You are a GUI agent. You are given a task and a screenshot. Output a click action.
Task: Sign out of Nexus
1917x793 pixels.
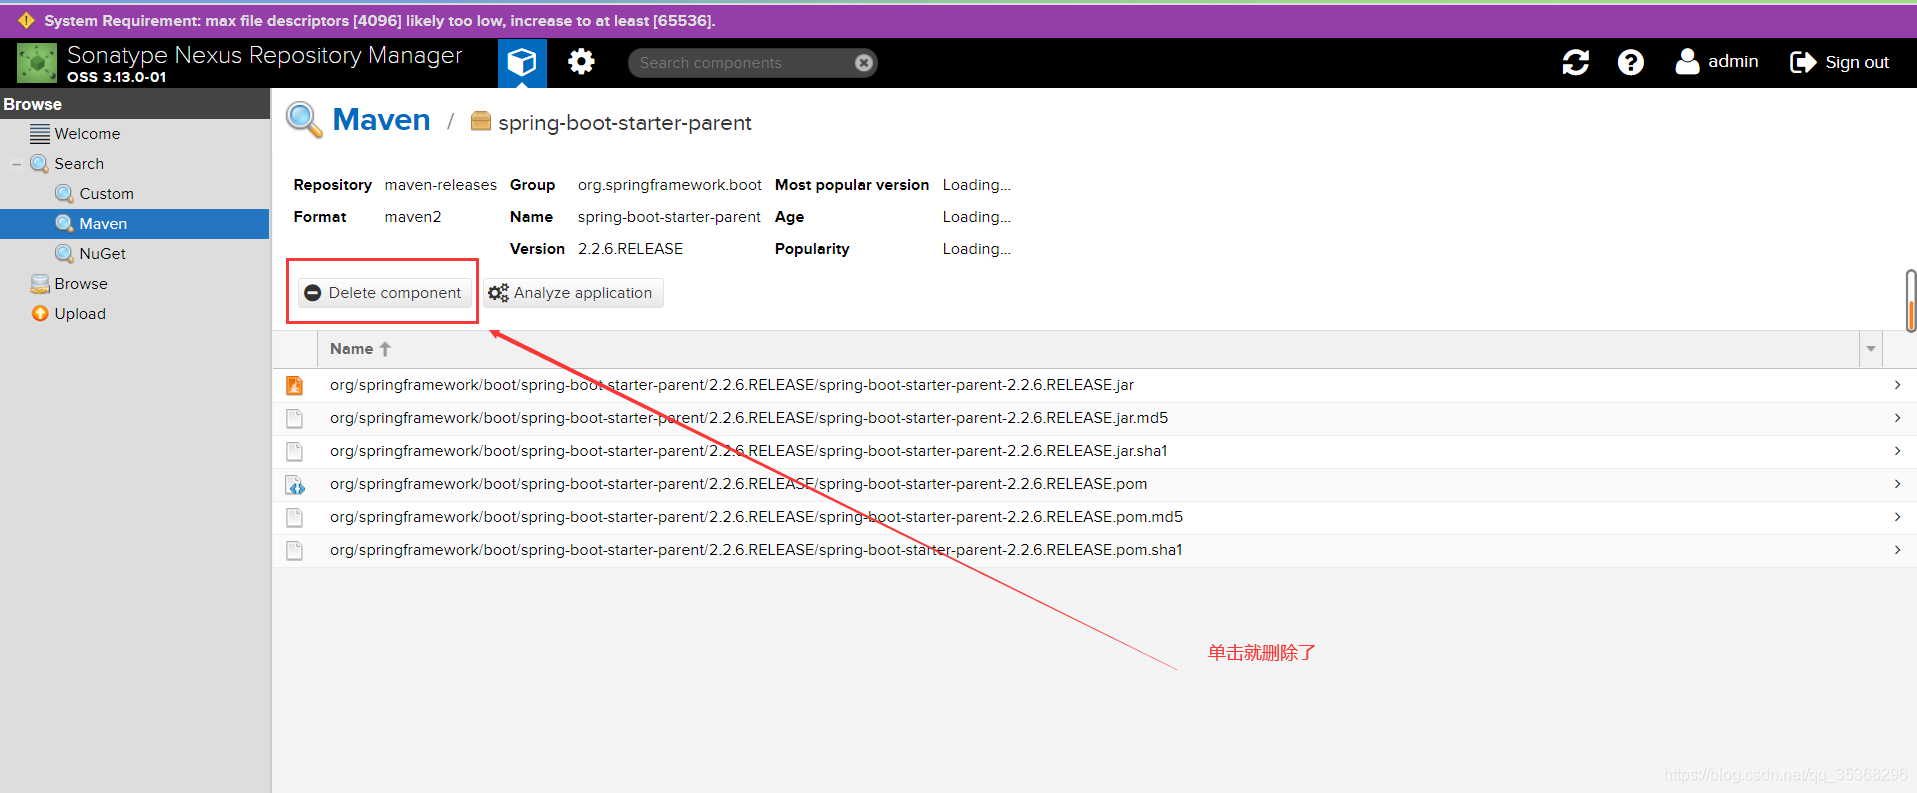click(1840, 62)
